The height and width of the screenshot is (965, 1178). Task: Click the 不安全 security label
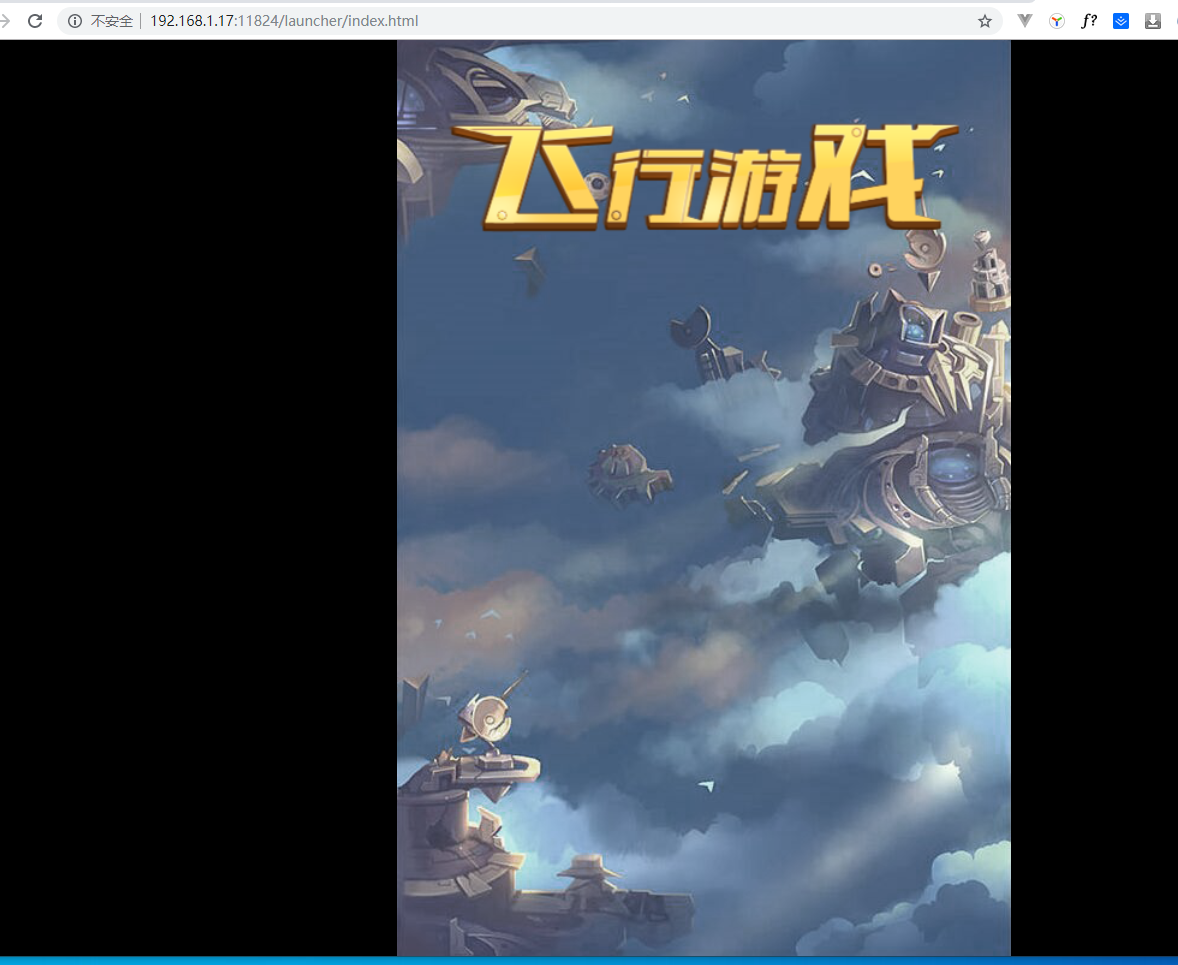111,21
